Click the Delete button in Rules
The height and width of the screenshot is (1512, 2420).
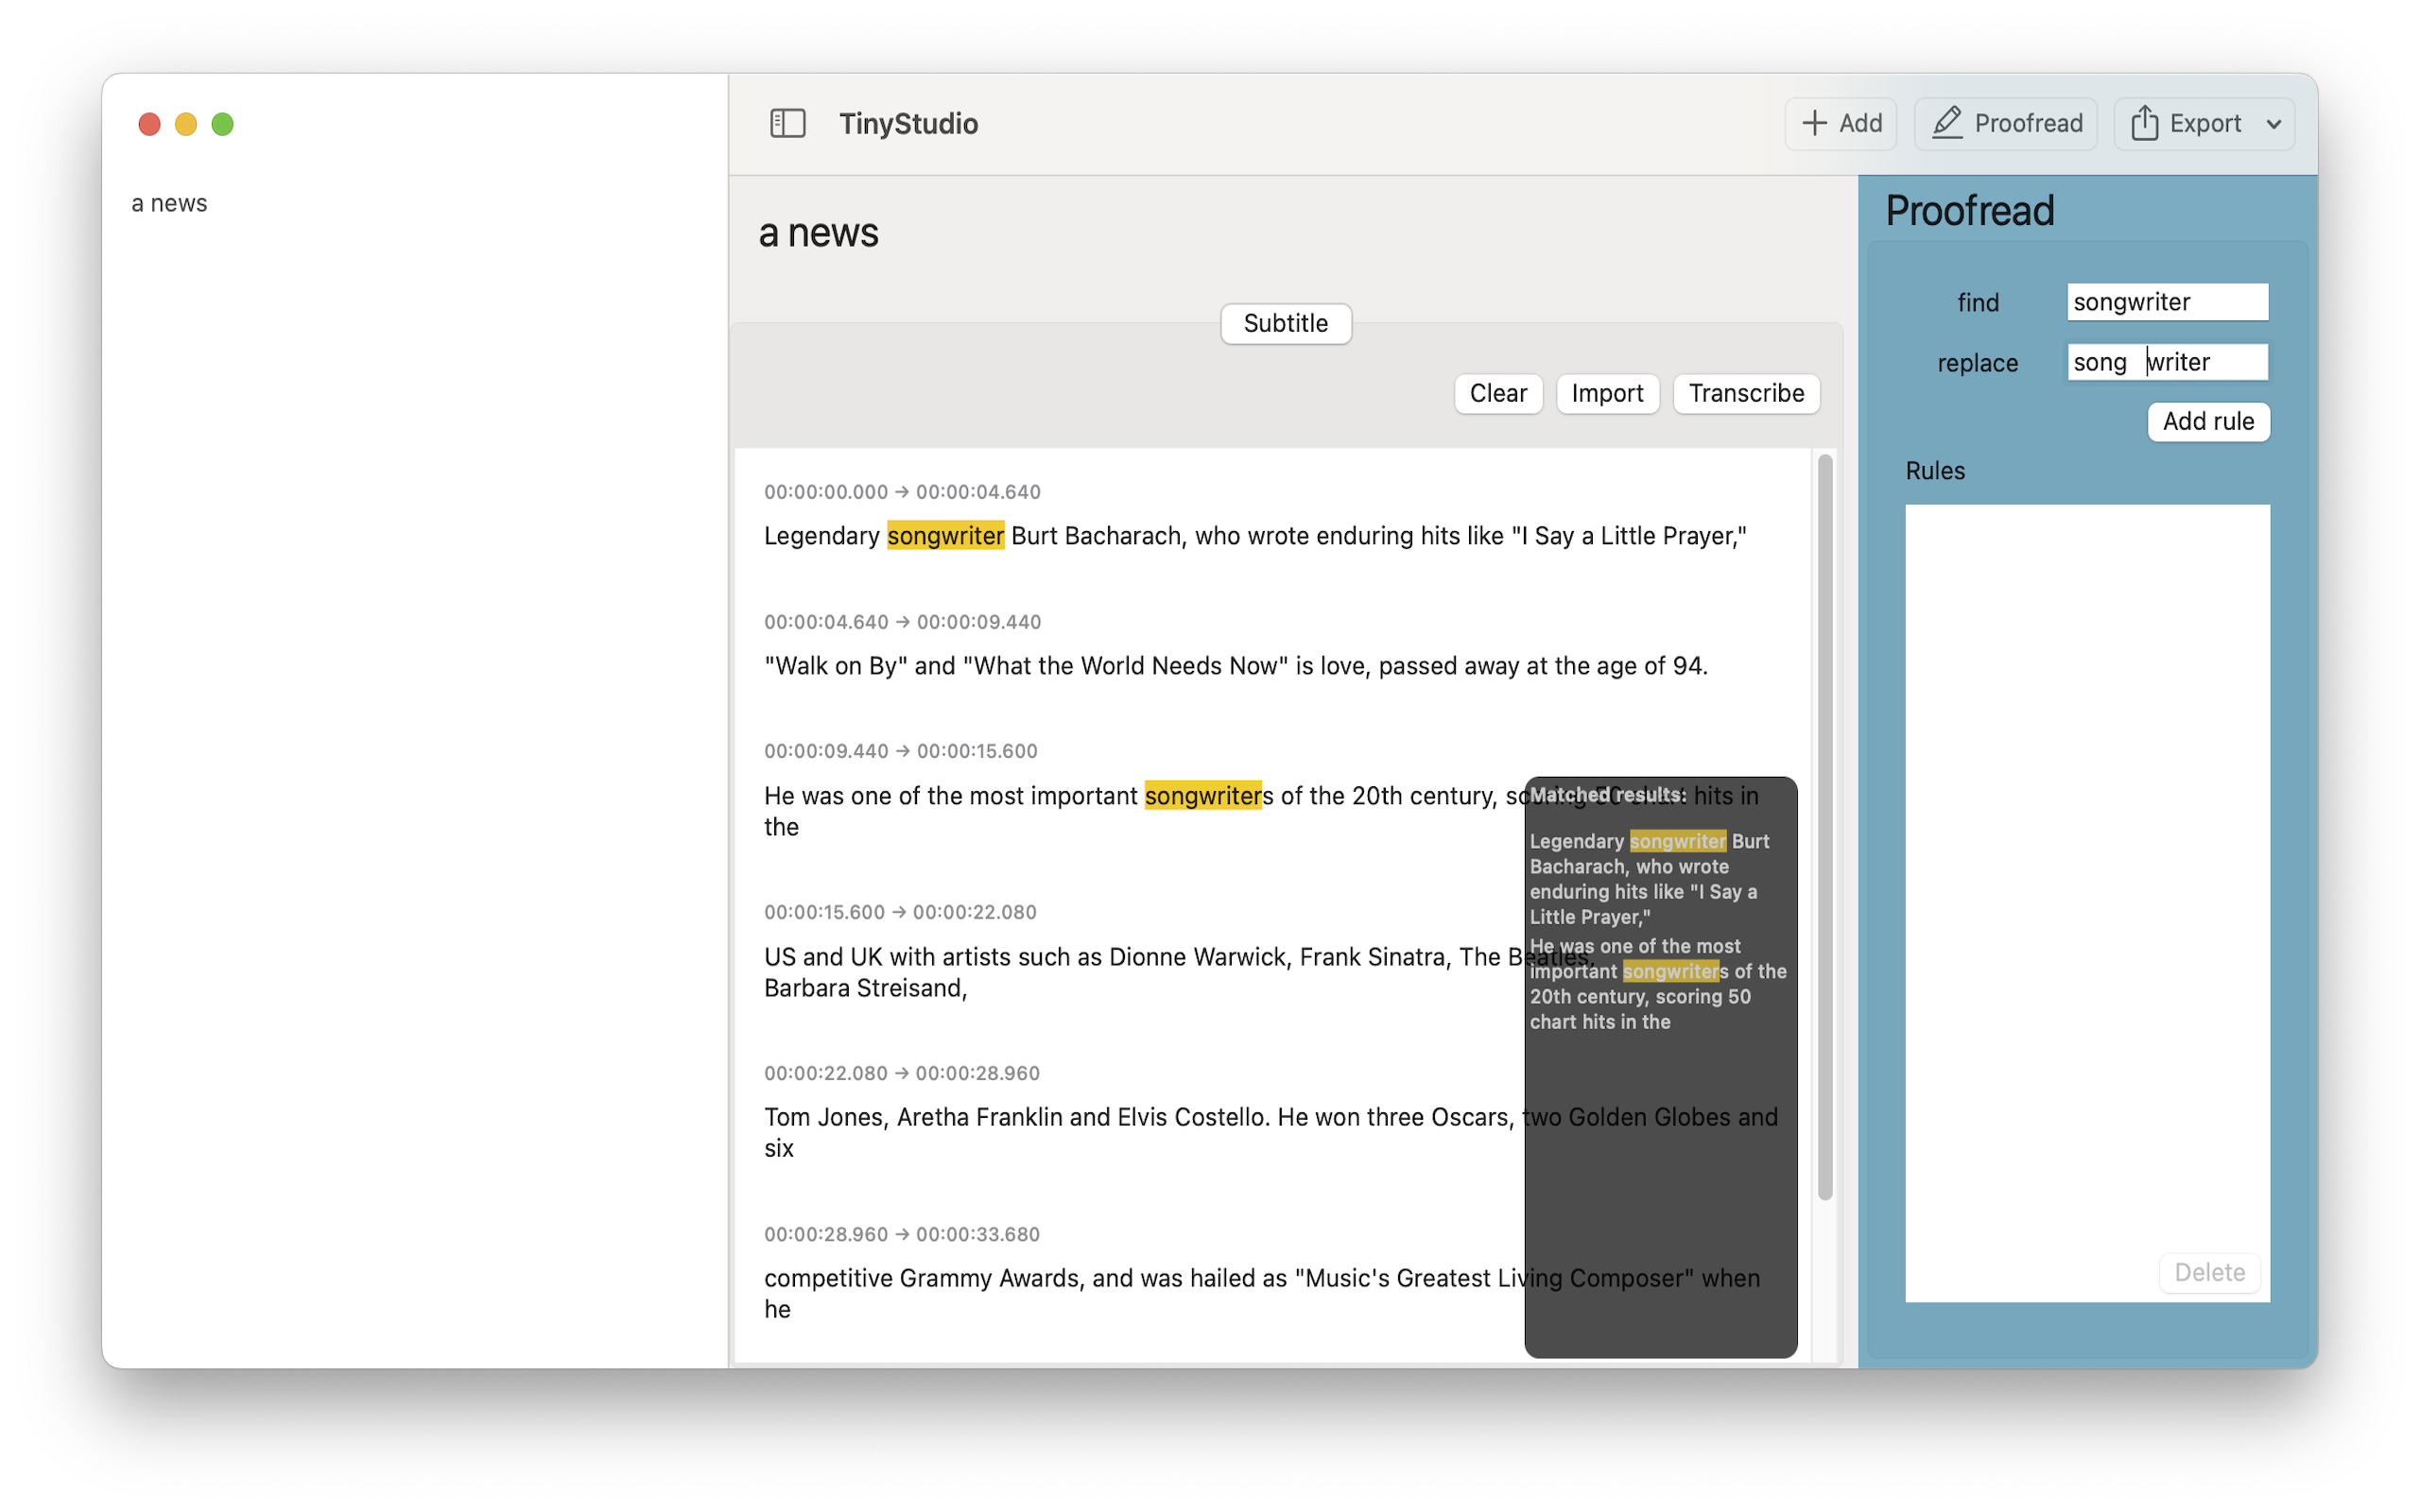(2209, 1272)
